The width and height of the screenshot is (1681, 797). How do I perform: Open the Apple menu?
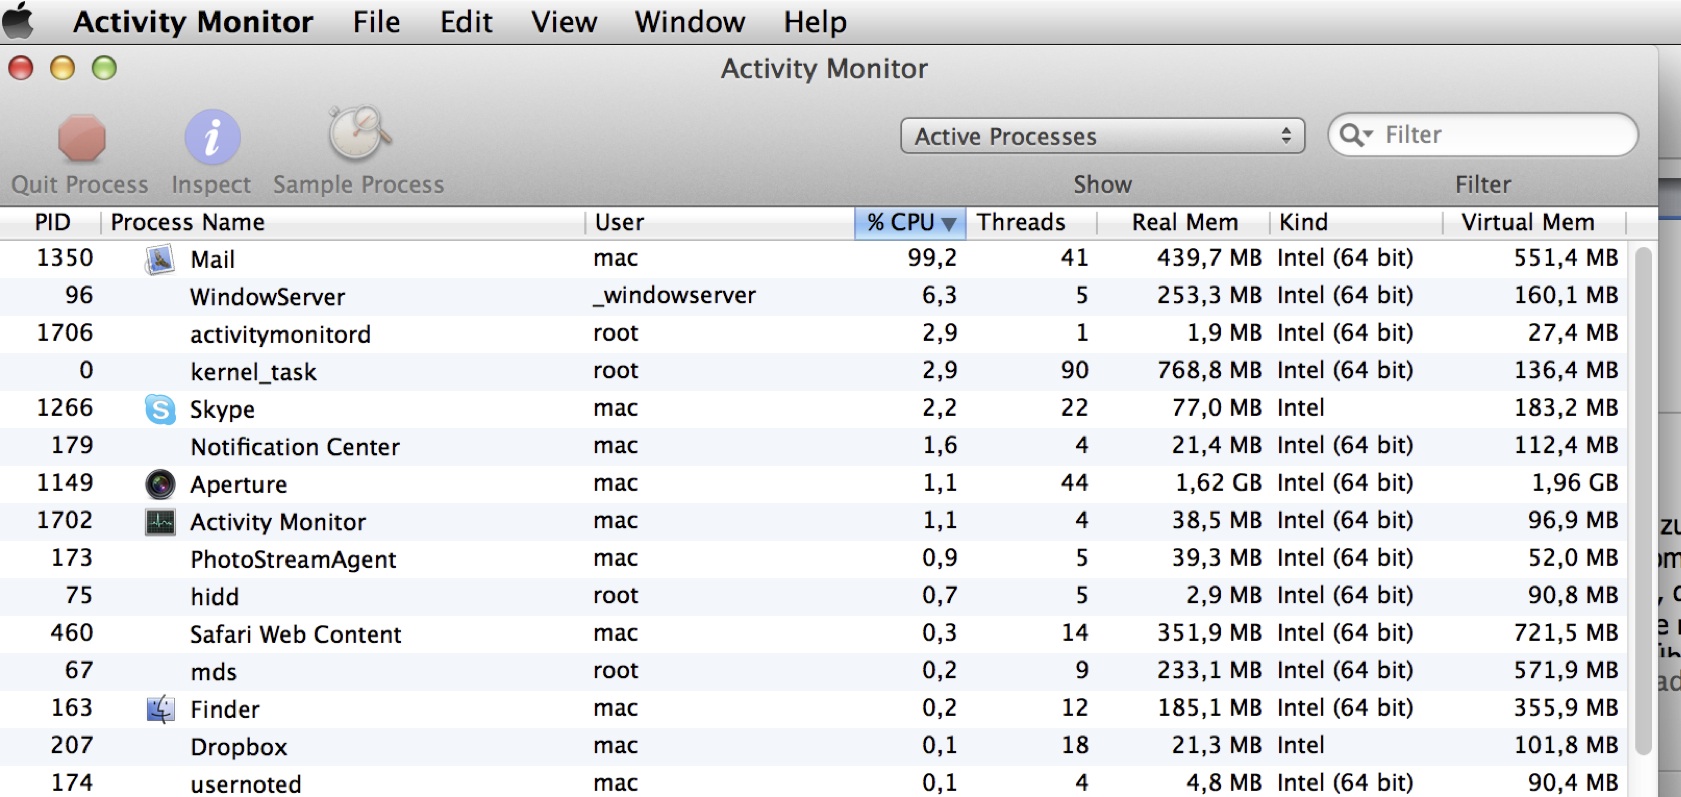[x=20, y=21]
